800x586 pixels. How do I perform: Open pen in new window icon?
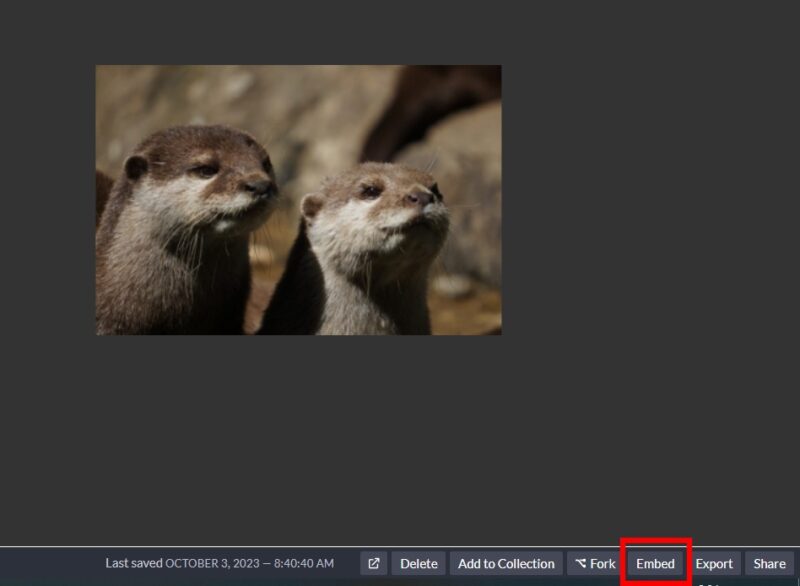point(373,563)
